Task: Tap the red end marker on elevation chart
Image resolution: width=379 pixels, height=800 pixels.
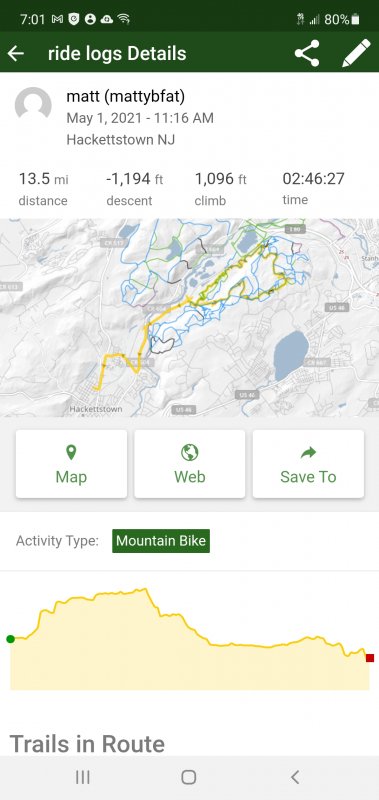Action: [x=370, y=658]
